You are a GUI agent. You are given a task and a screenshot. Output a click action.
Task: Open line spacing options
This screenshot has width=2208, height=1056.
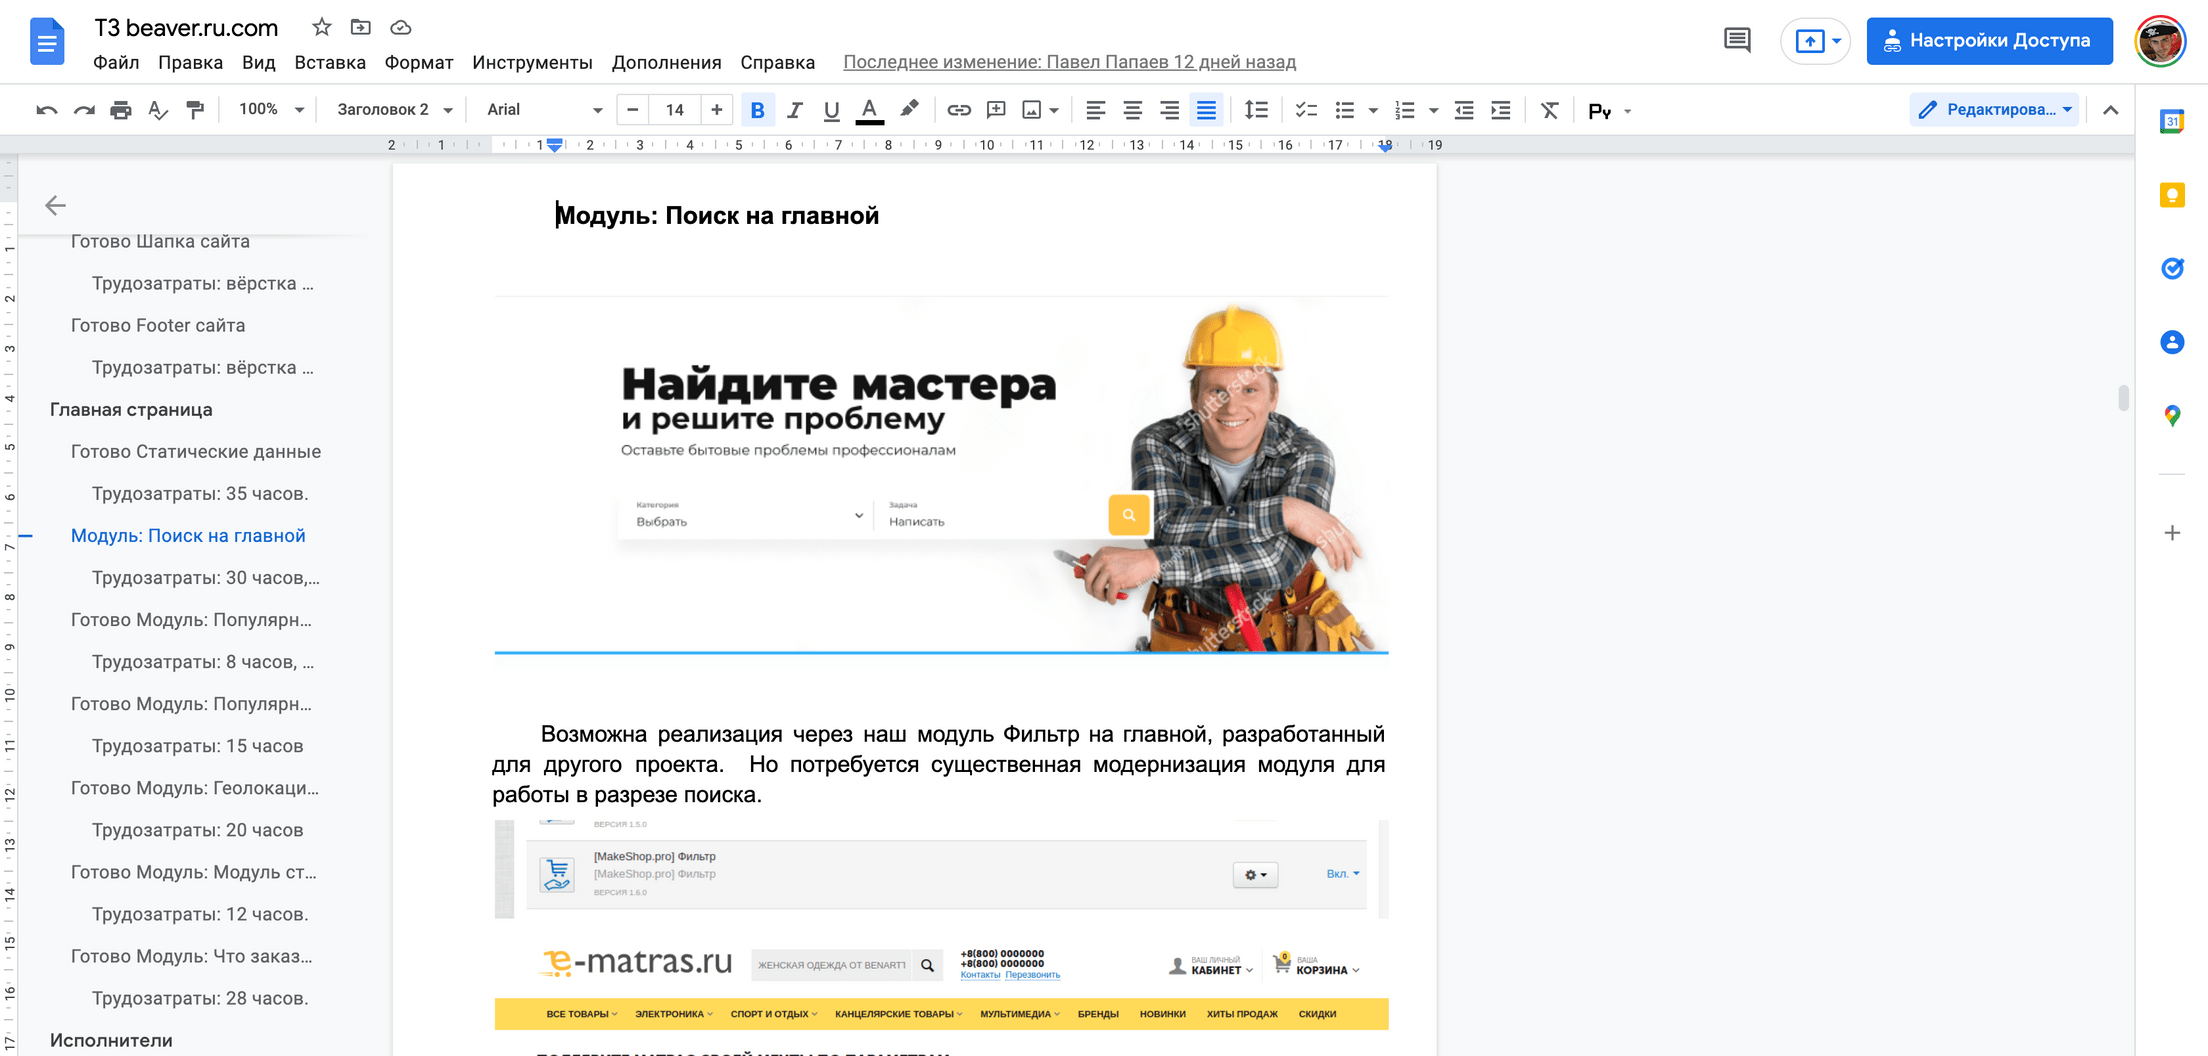coord(1256,110)
